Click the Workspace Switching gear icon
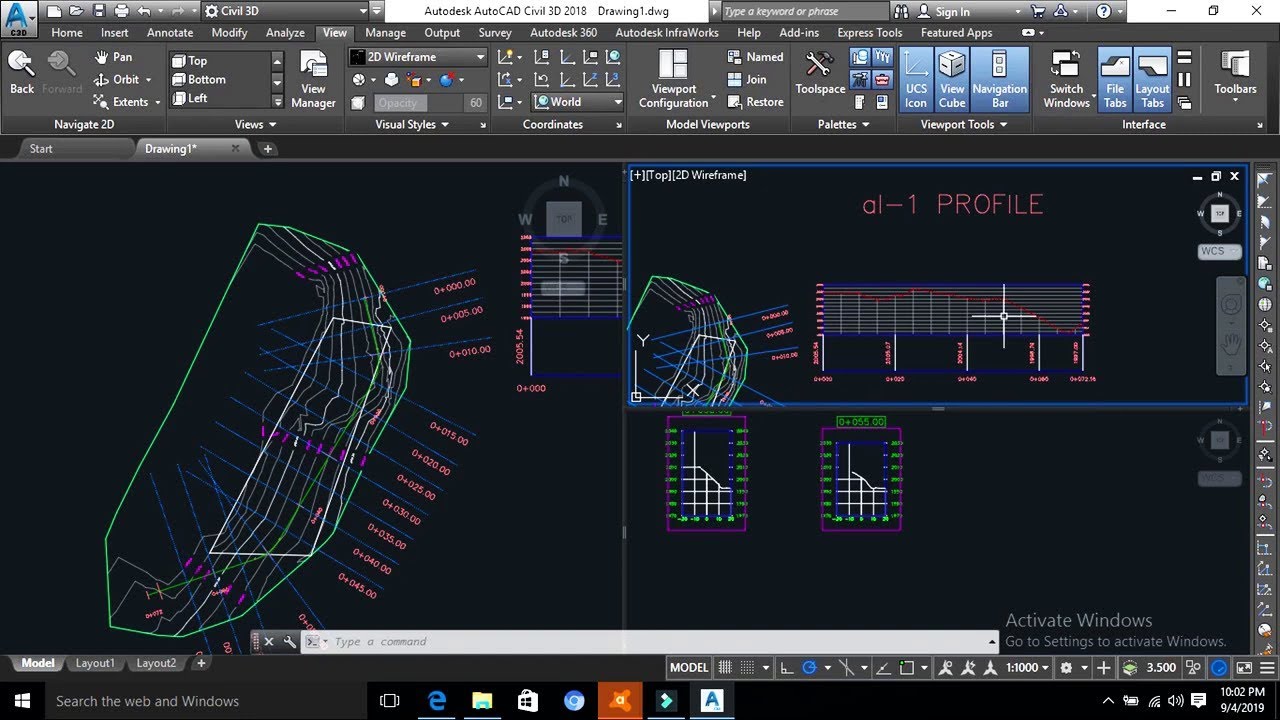This screenshot has width=1280, height=720. click(x=1067, y=667)
